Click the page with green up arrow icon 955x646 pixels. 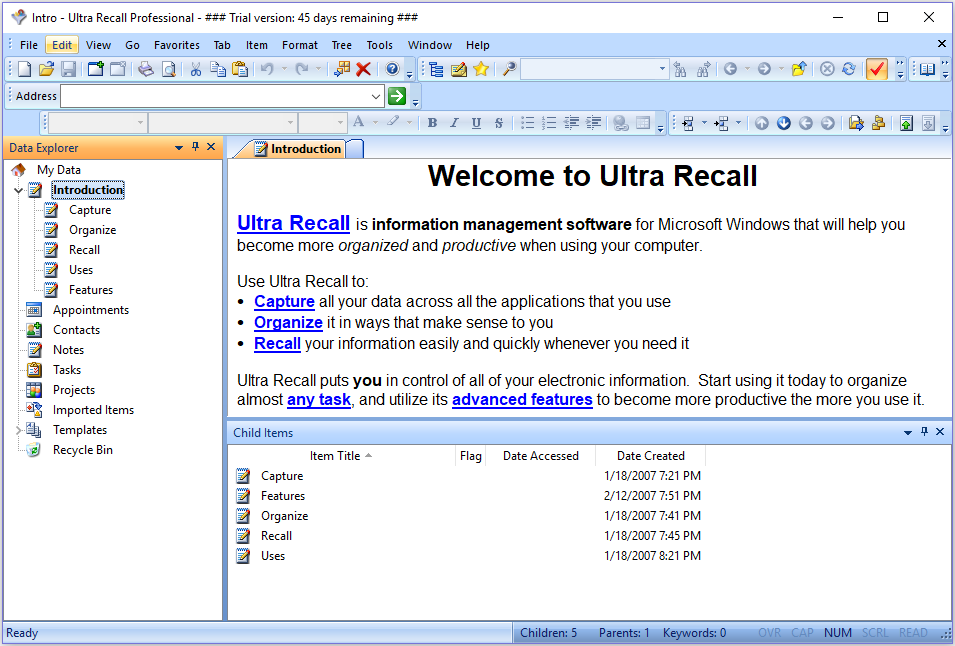click(x=906, y=123)
